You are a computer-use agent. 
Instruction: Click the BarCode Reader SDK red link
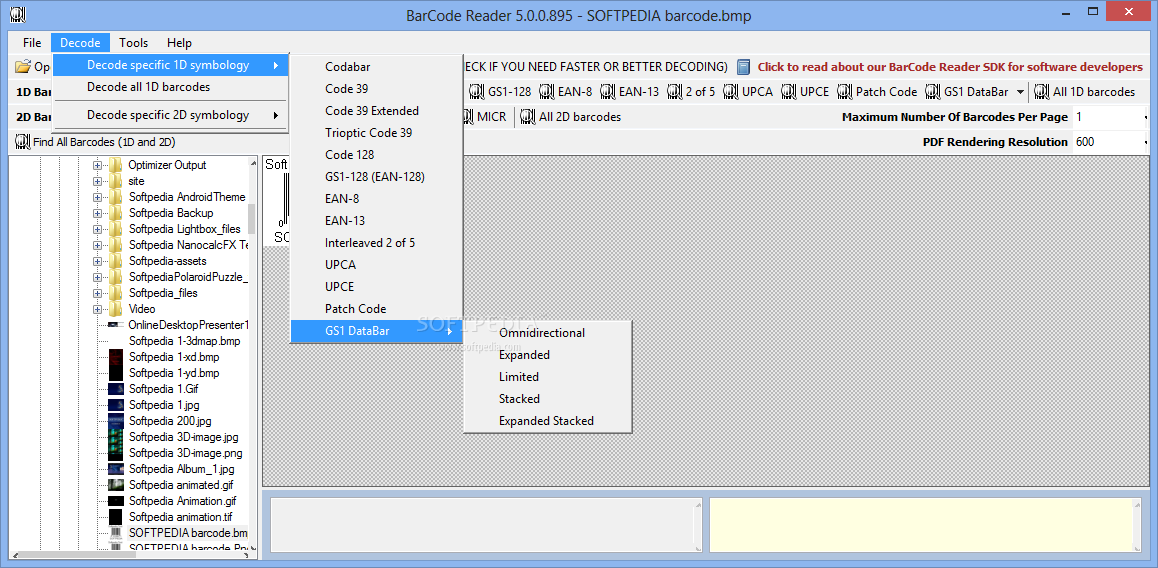[950, 66]
